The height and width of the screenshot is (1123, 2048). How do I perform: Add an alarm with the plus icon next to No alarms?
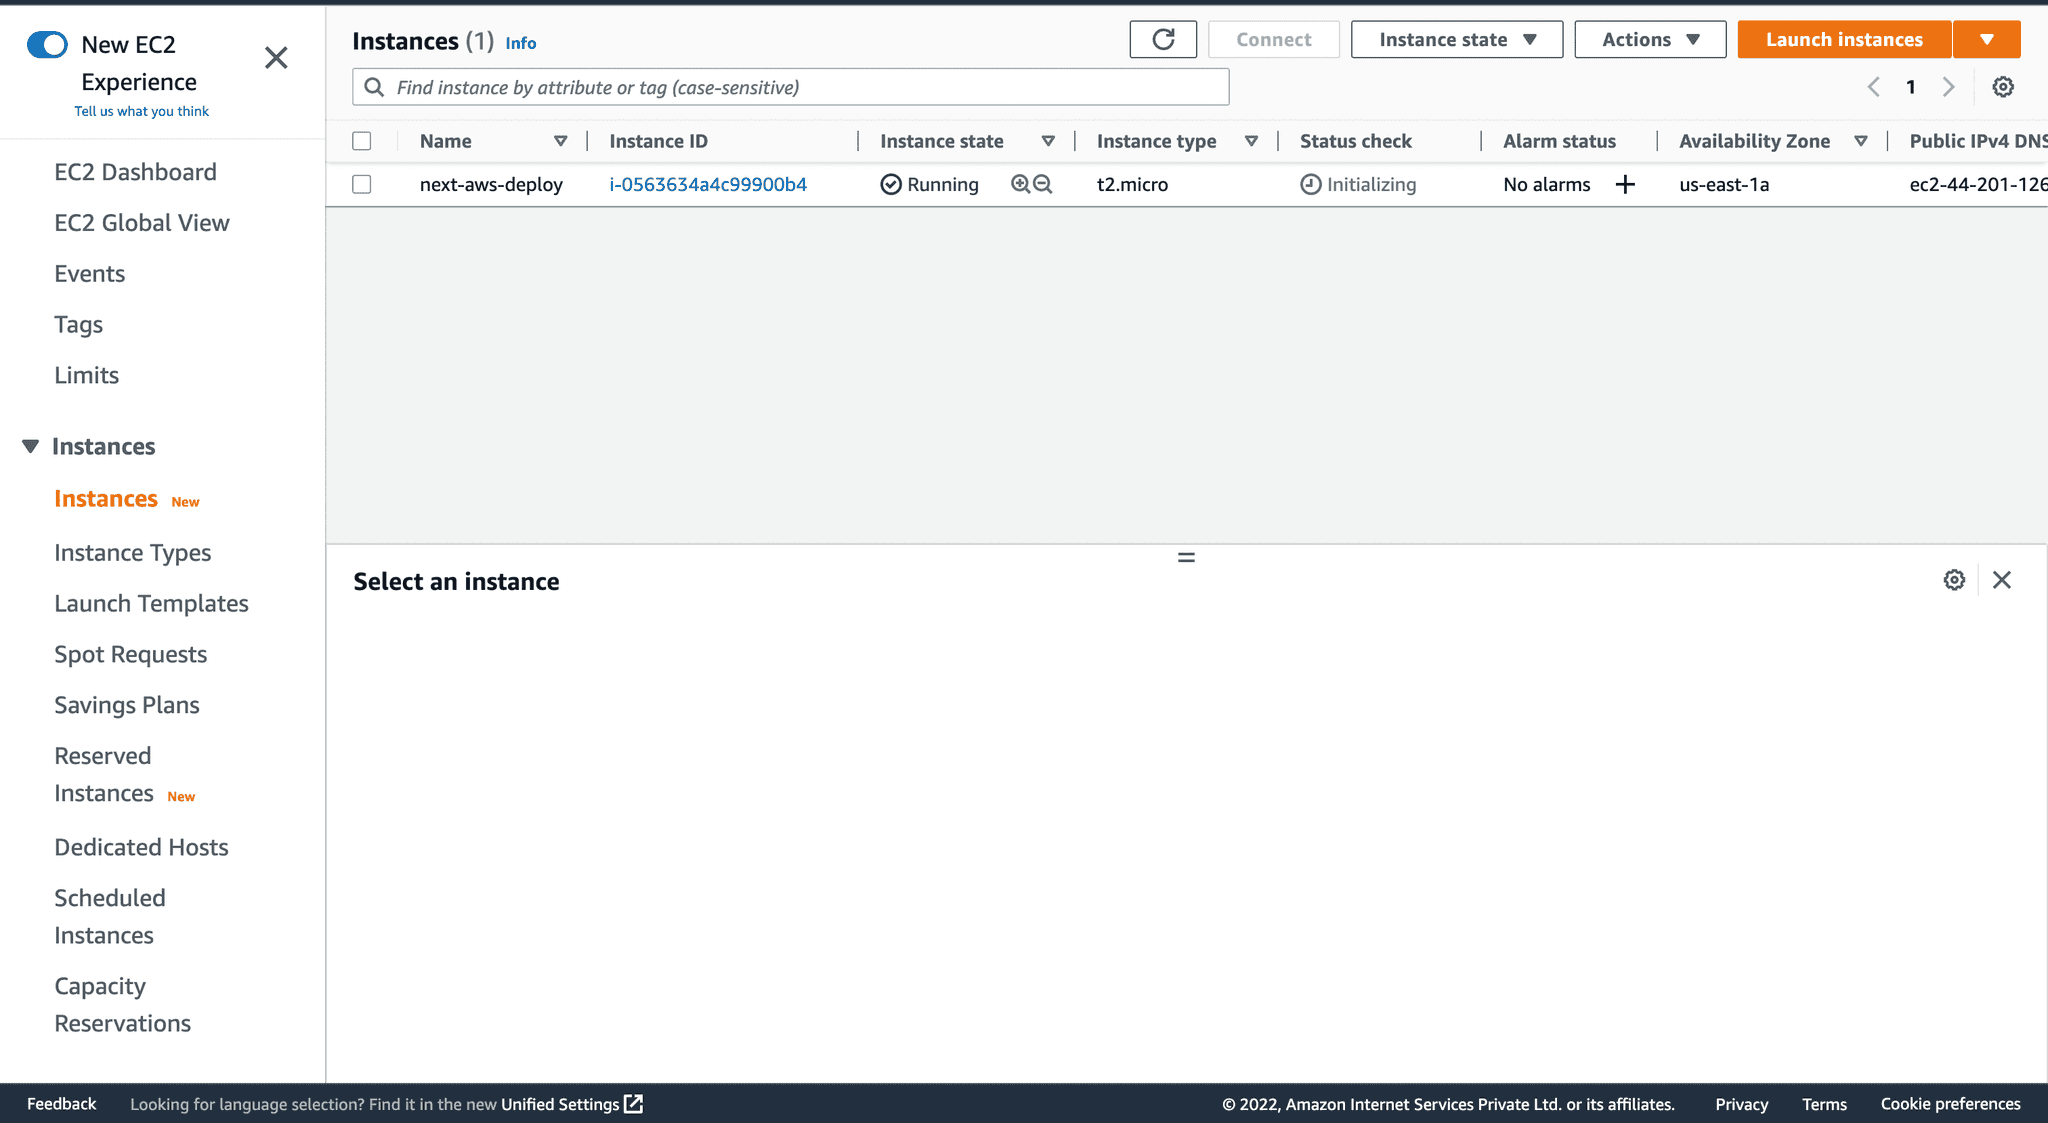(x=1626, y=184)
